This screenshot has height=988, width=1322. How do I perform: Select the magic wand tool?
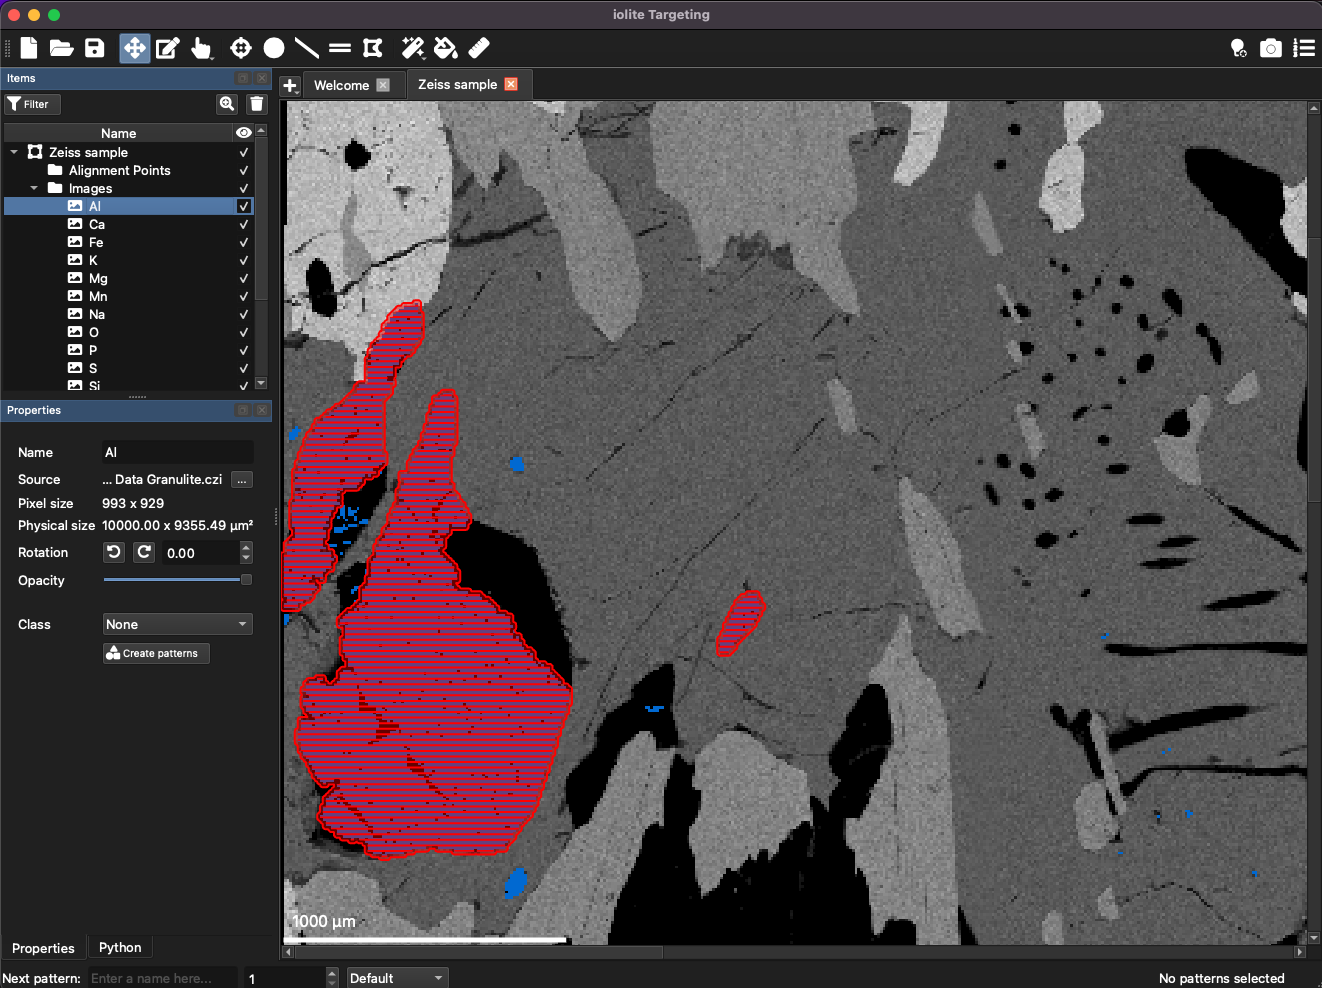[412, 48]
